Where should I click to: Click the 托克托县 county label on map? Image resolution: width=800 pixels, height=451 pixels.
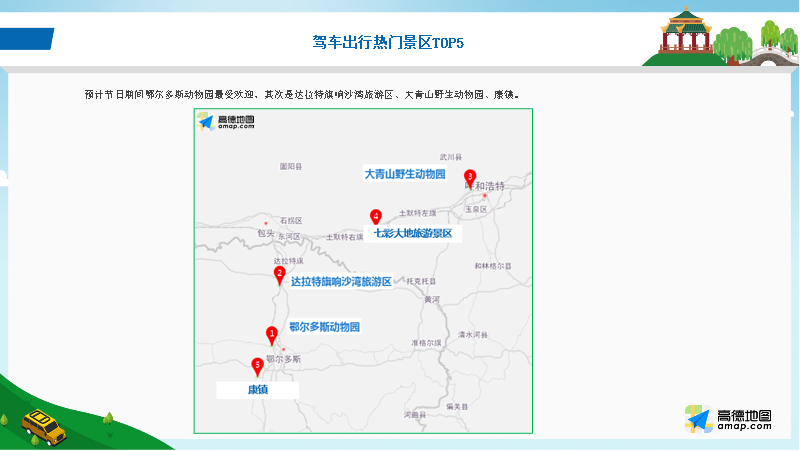(x=419, y=281)
